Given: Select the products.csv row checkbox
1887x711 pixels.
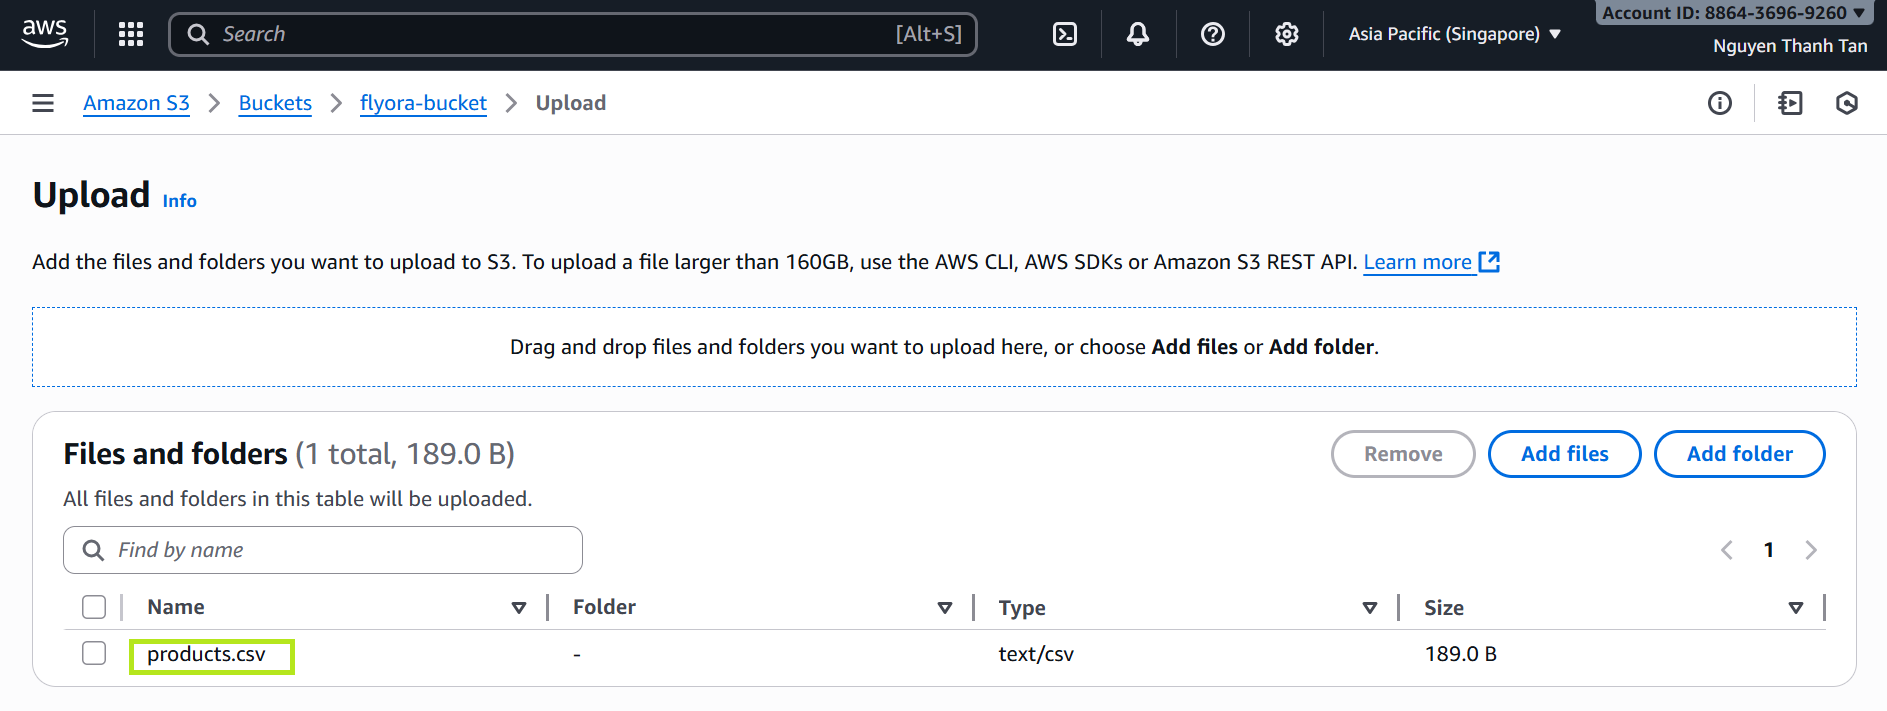Looking at the screenshot, I should [x=94, y=653].
